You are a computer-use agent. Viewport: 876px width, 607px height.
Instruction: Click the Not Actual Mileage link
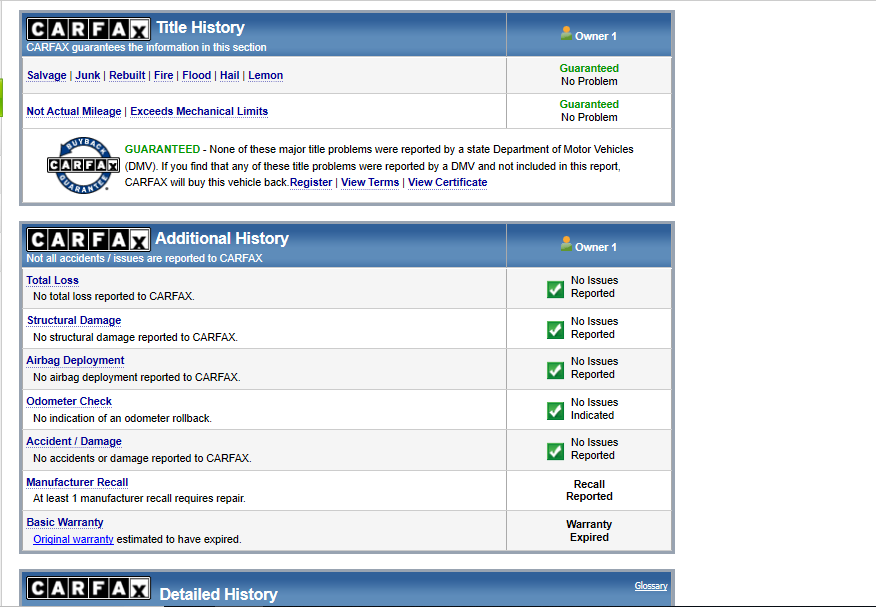coord(74,111)
